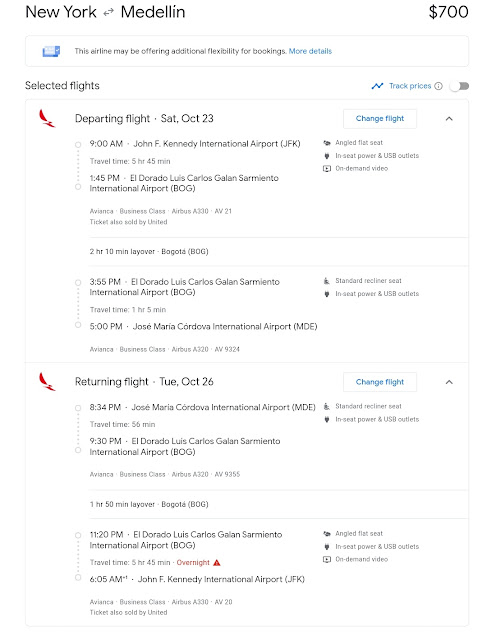Click the round-trip arrows icon in title

click(x=108, y=13)
